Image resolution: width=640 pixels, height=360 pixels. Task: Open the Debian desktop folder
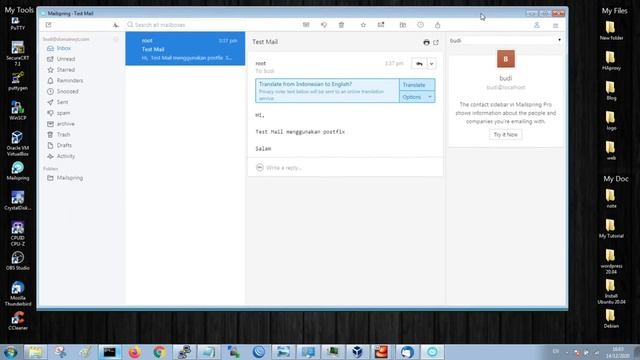[611, 319]
